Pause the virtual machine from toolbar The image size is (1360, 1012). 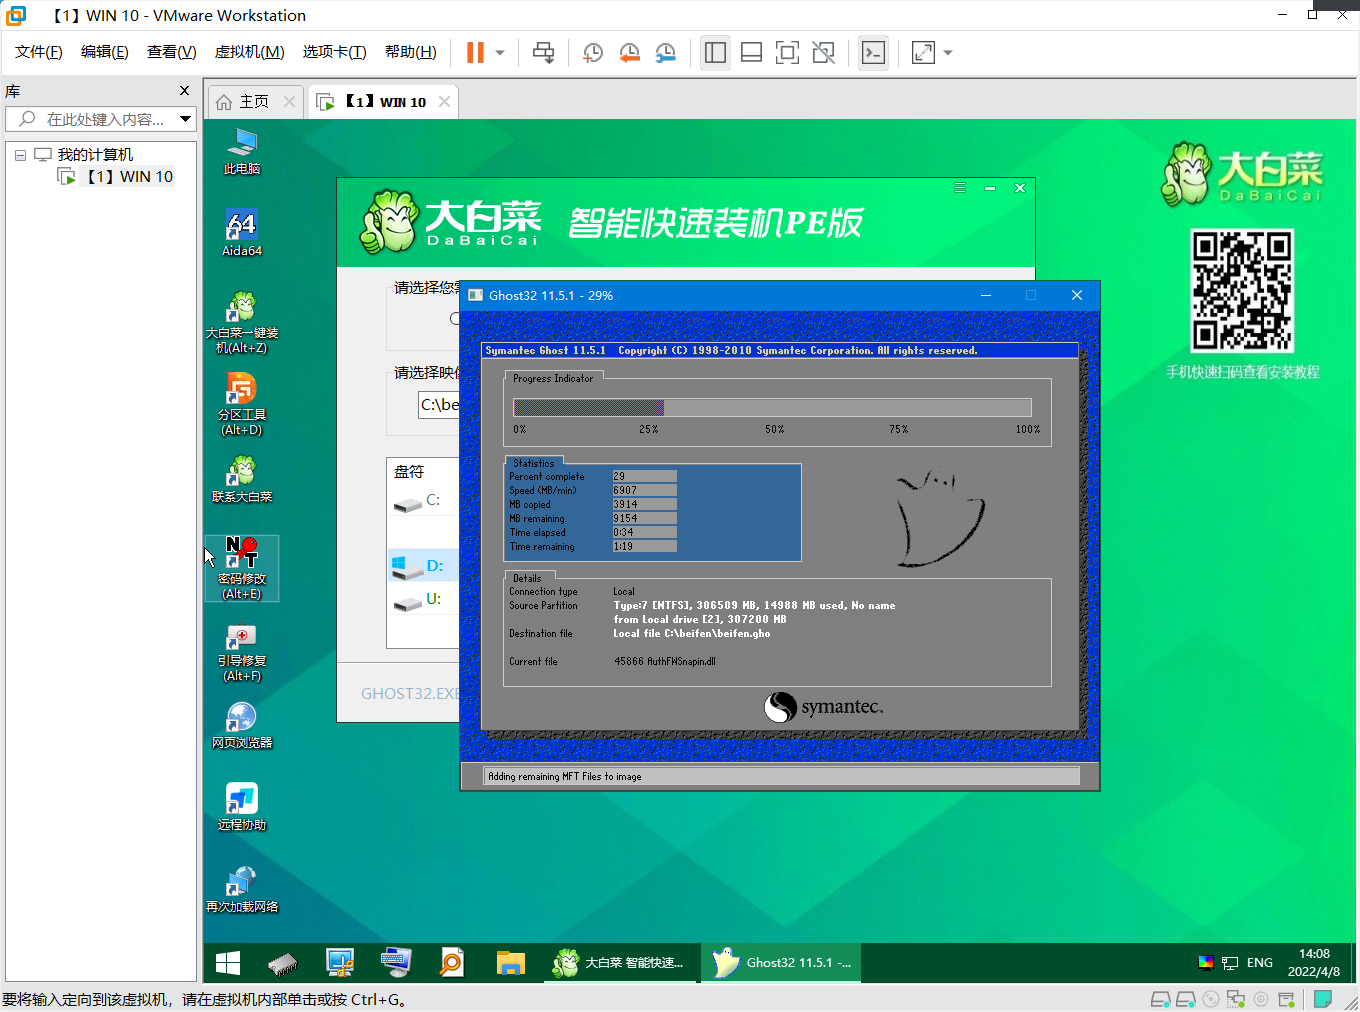coord(475,52)
